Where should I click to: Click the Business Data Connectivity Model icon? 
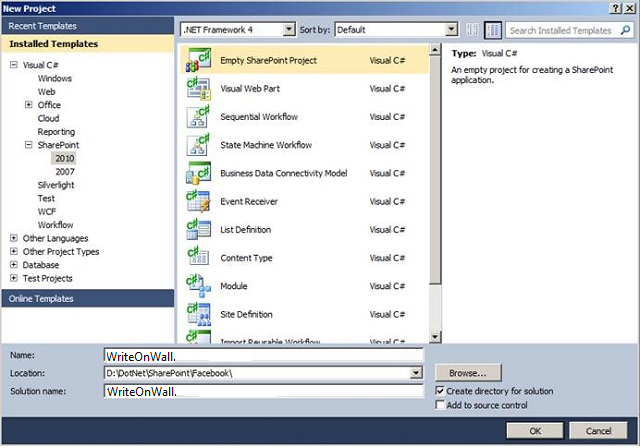(198, 173)
